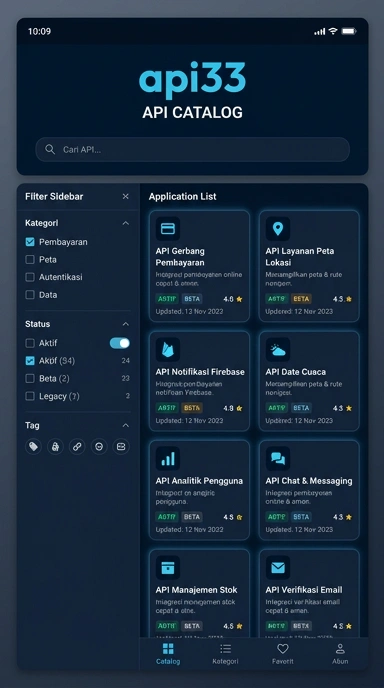Click the Wi-Fi status bar icon

pos(333,31)
